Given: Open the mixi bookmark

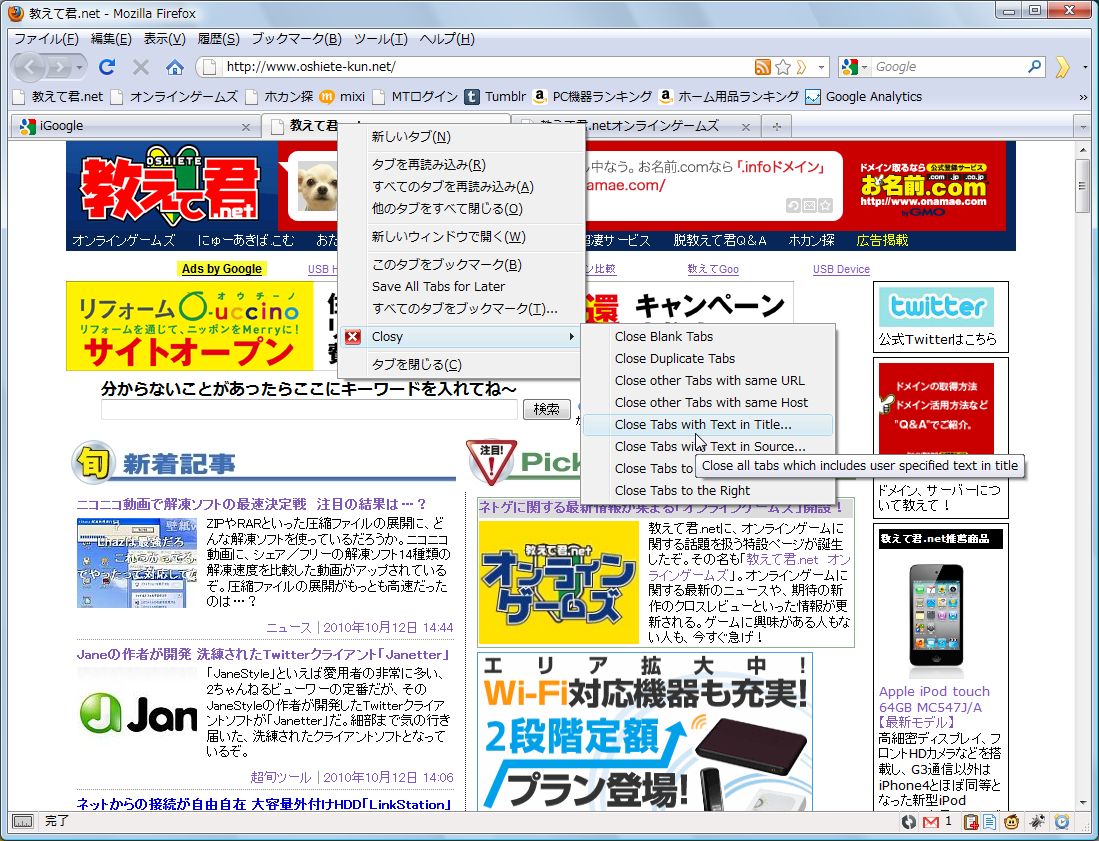Looking at the screenshot, I should coord(343,97).
